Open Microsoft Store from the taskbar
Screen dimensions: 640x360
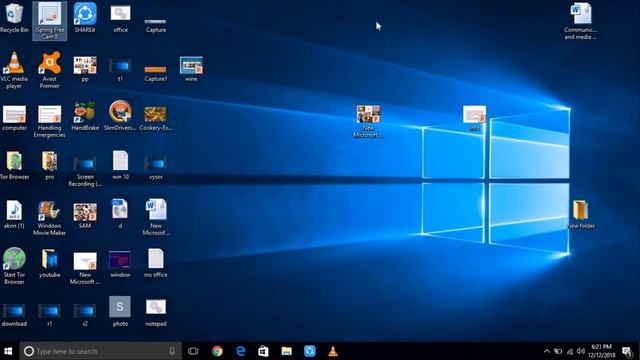[263, 351]
